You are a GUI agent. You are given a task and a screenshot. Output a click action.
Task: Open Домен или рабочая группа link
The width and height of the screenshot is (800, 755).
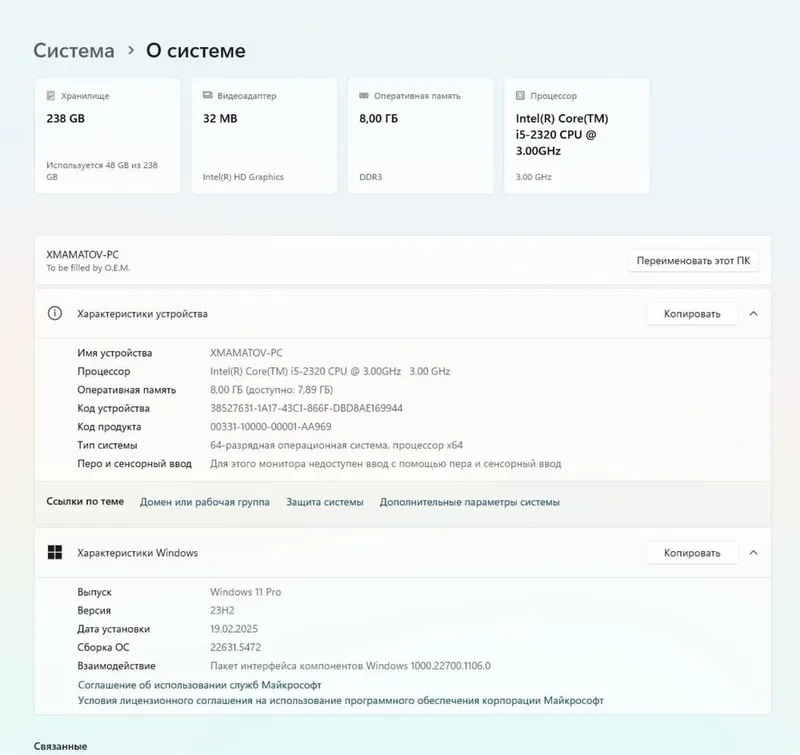[205, 502]
